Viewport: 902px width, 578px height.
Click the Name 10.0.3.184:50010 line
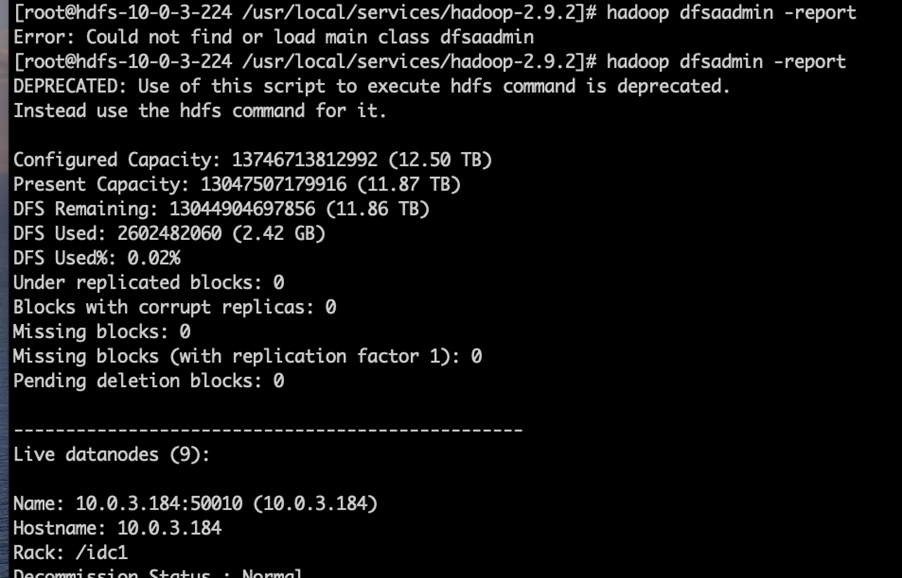point(196,504)
